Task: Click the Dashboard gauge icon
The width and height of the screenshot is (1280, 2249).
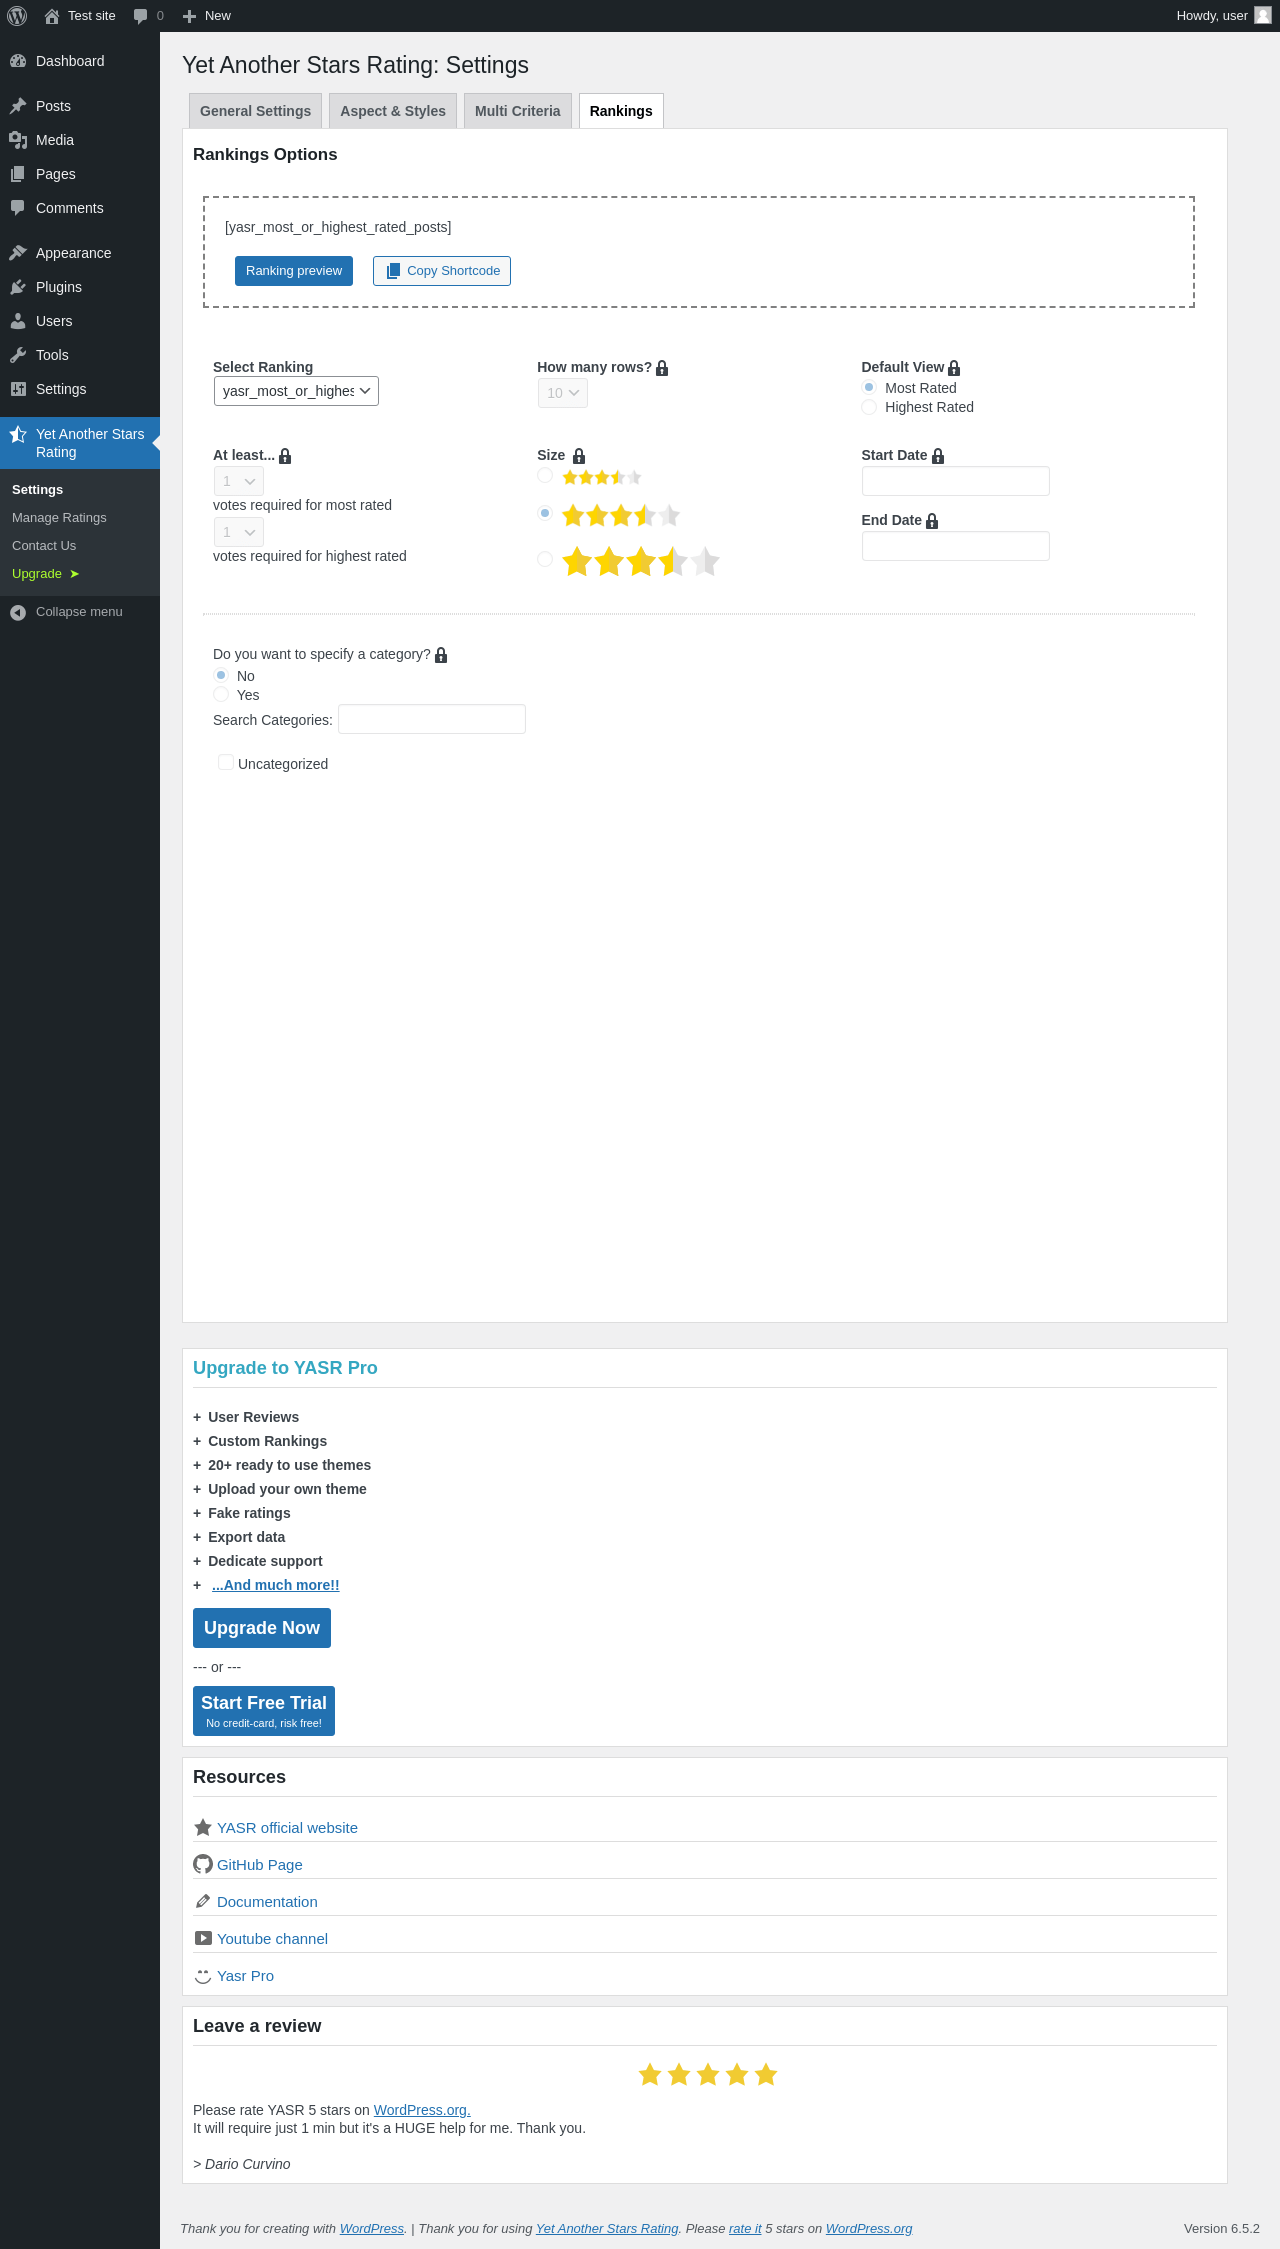Action: point(18,61)
